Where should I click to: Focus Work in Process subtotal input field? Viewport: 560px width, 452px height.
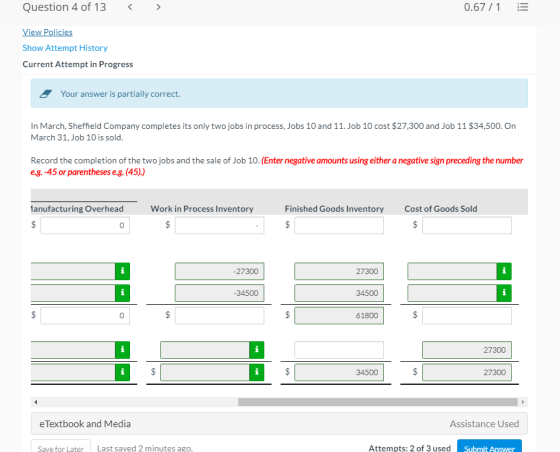(220, 316)
